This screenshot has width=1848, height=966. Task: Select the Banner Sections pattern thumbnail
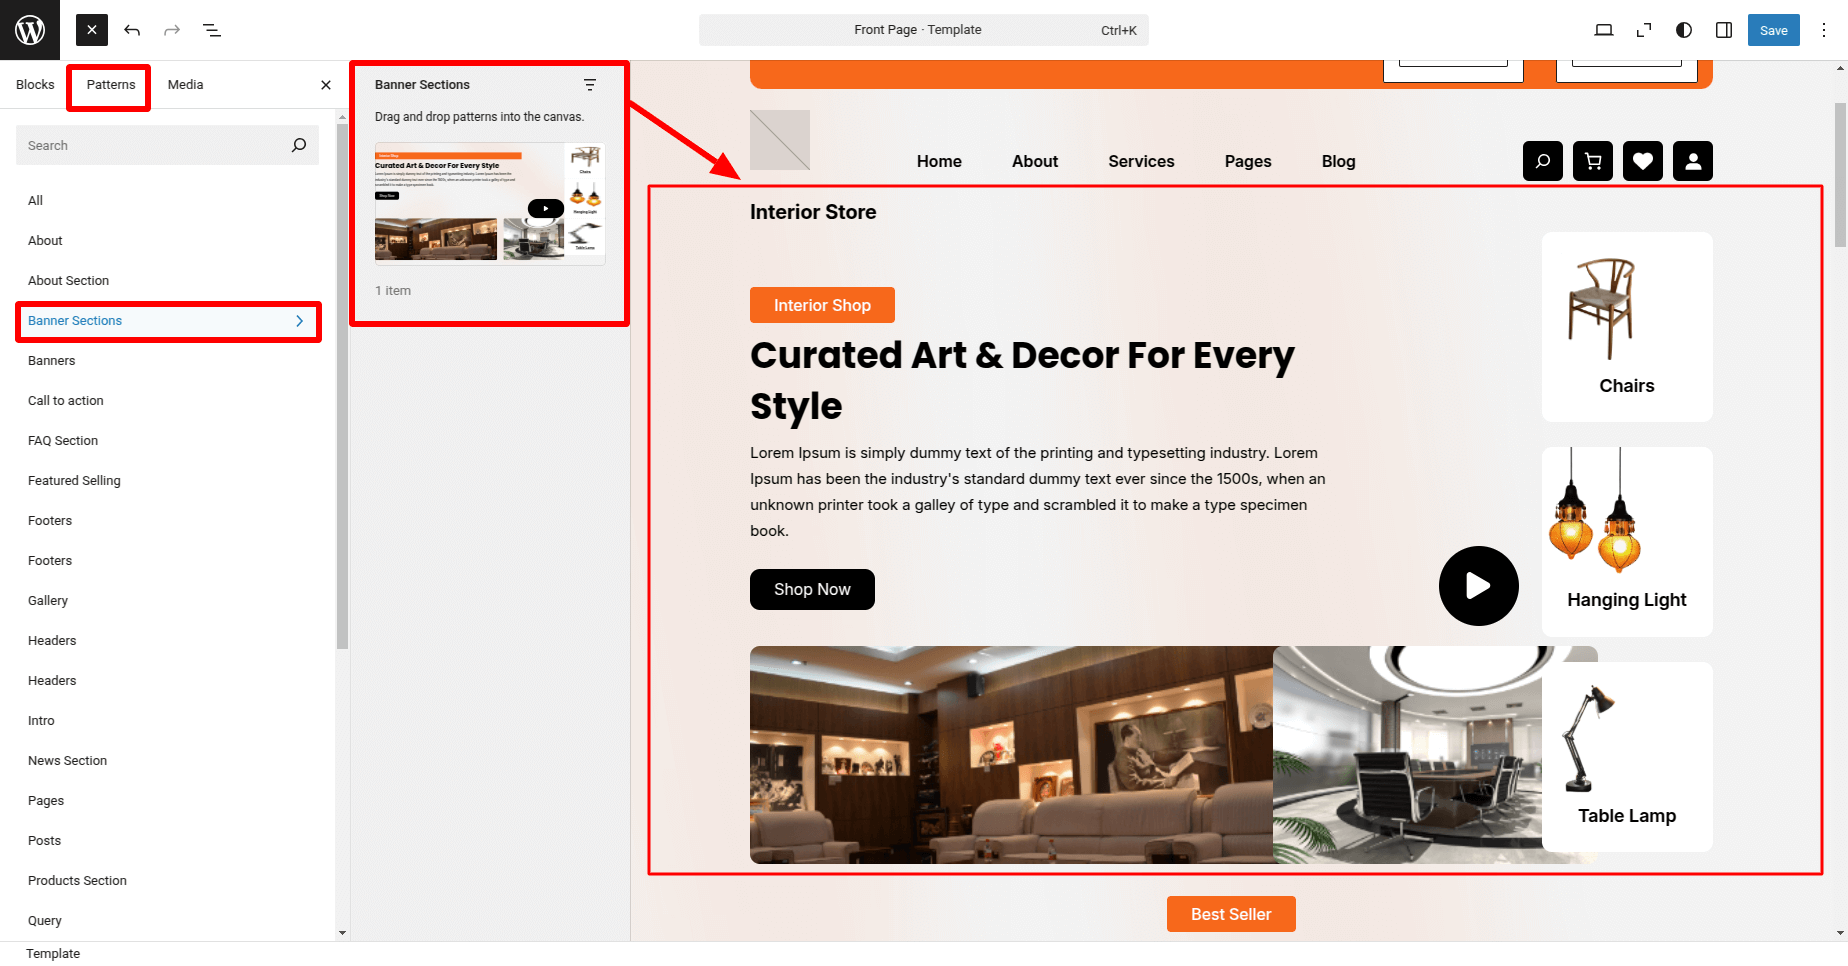click(x=490, y=203)
